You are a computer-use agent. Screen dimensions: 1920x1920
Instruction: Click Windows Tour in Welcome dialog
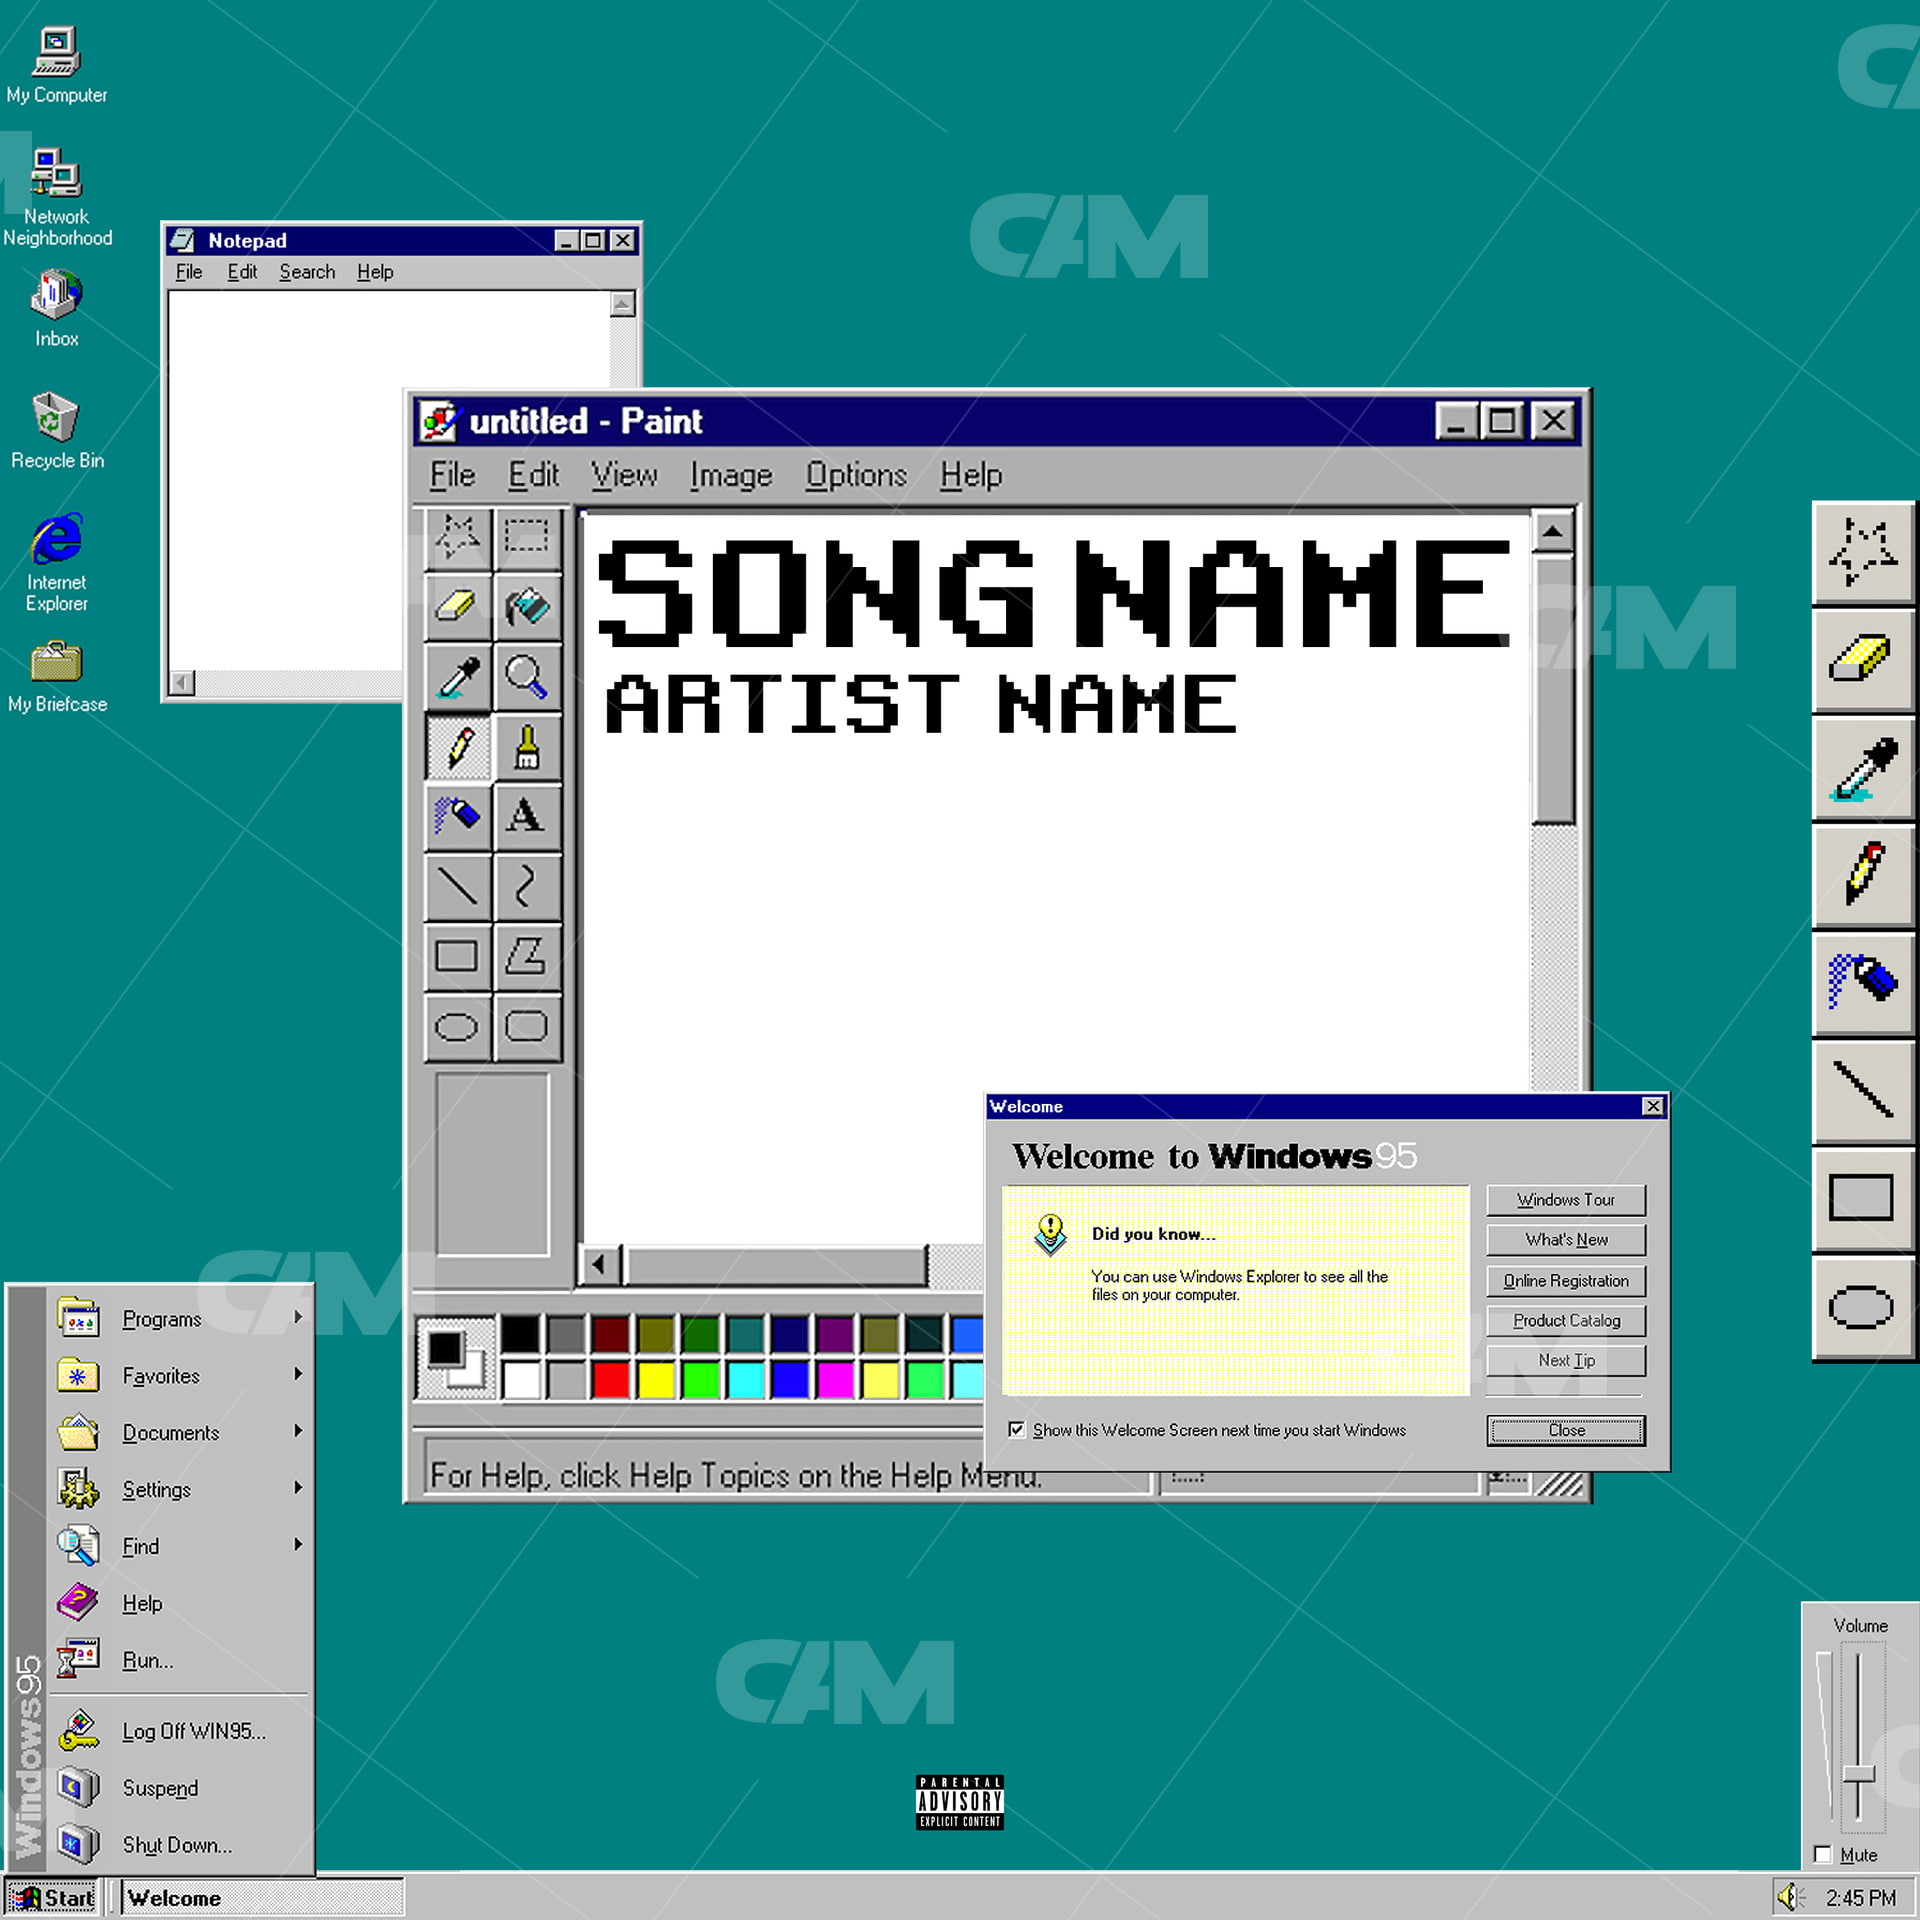point(1566,1200)
